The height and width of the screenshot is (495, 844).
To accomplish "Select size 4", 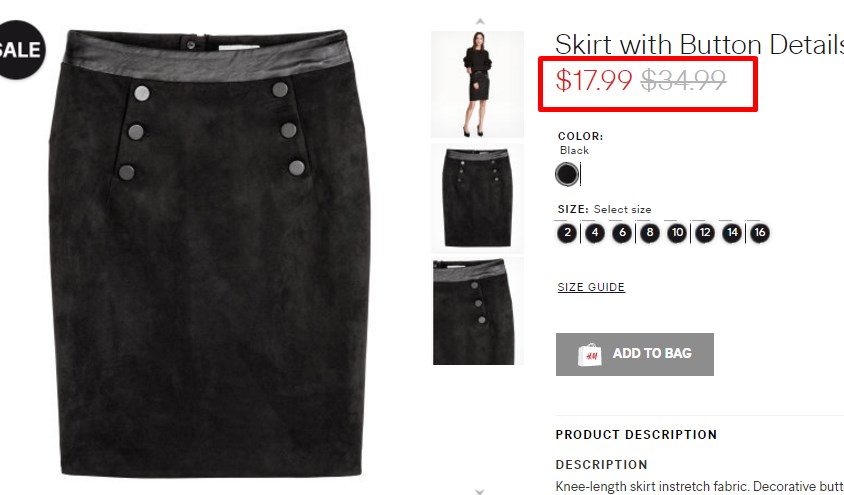I will pyautogui.click(x=595, y=233).
